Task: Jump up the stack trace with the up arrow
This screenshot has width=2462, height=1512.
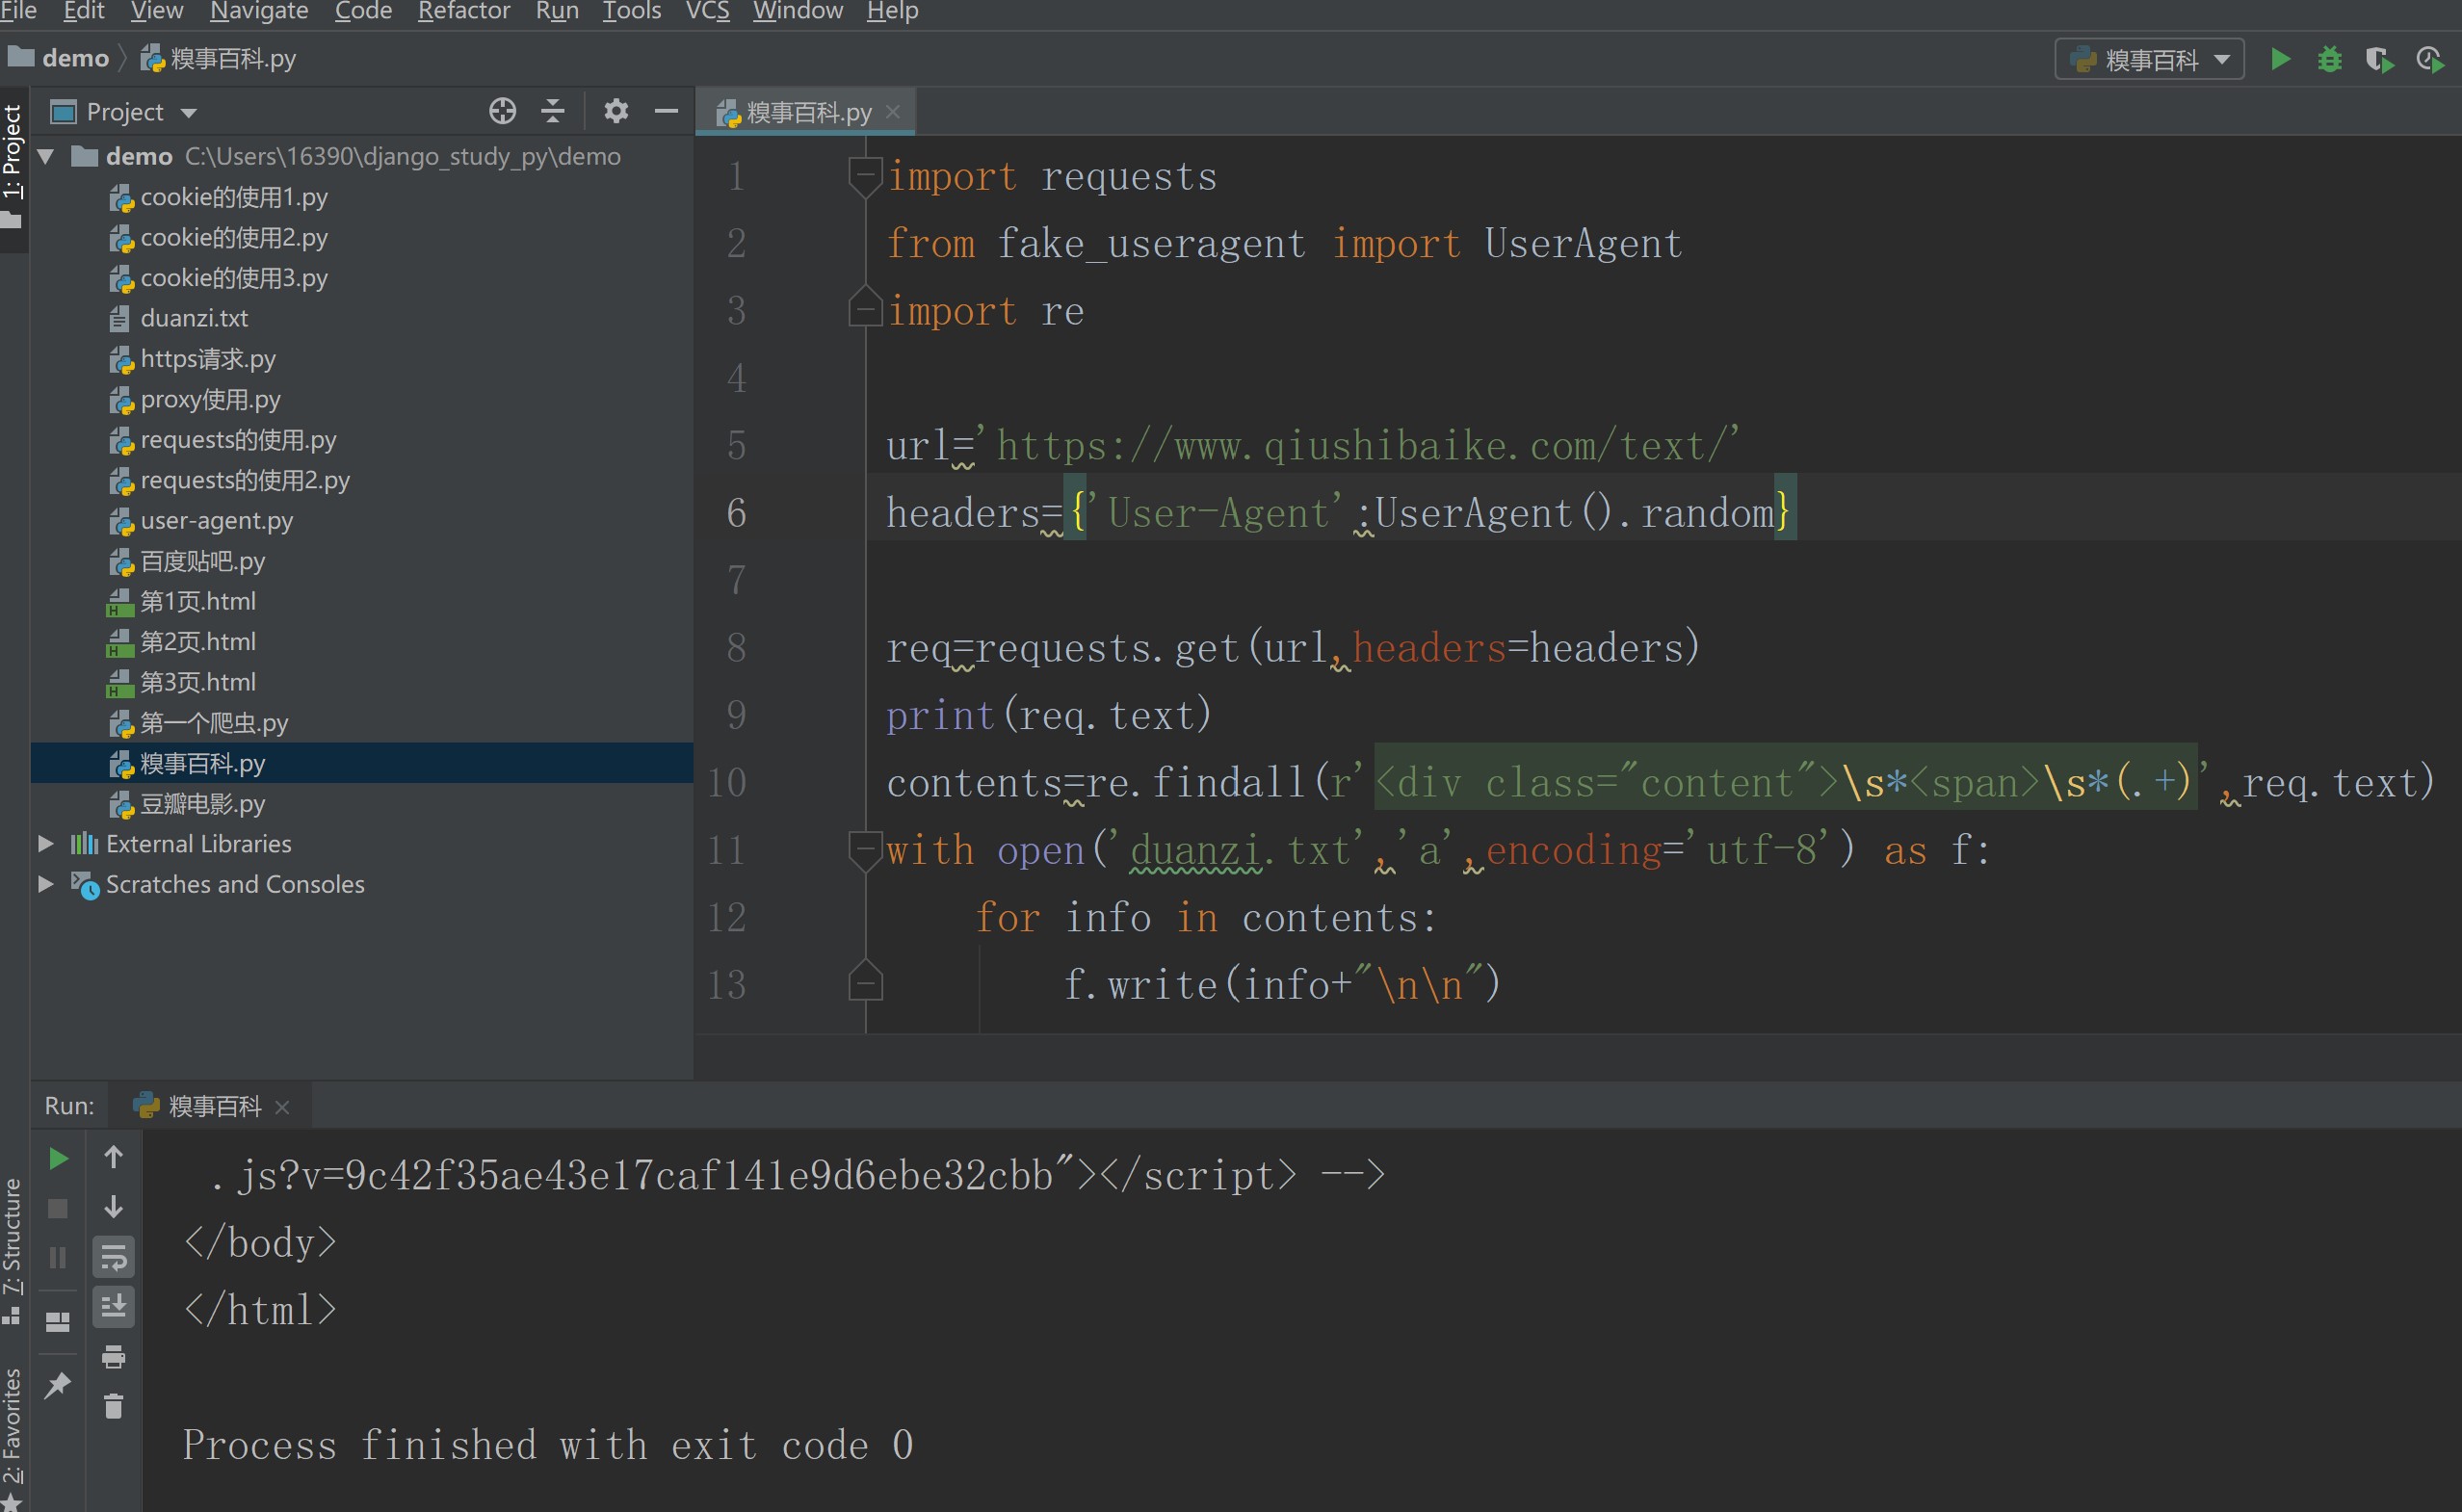Action: click(114, 1157)
